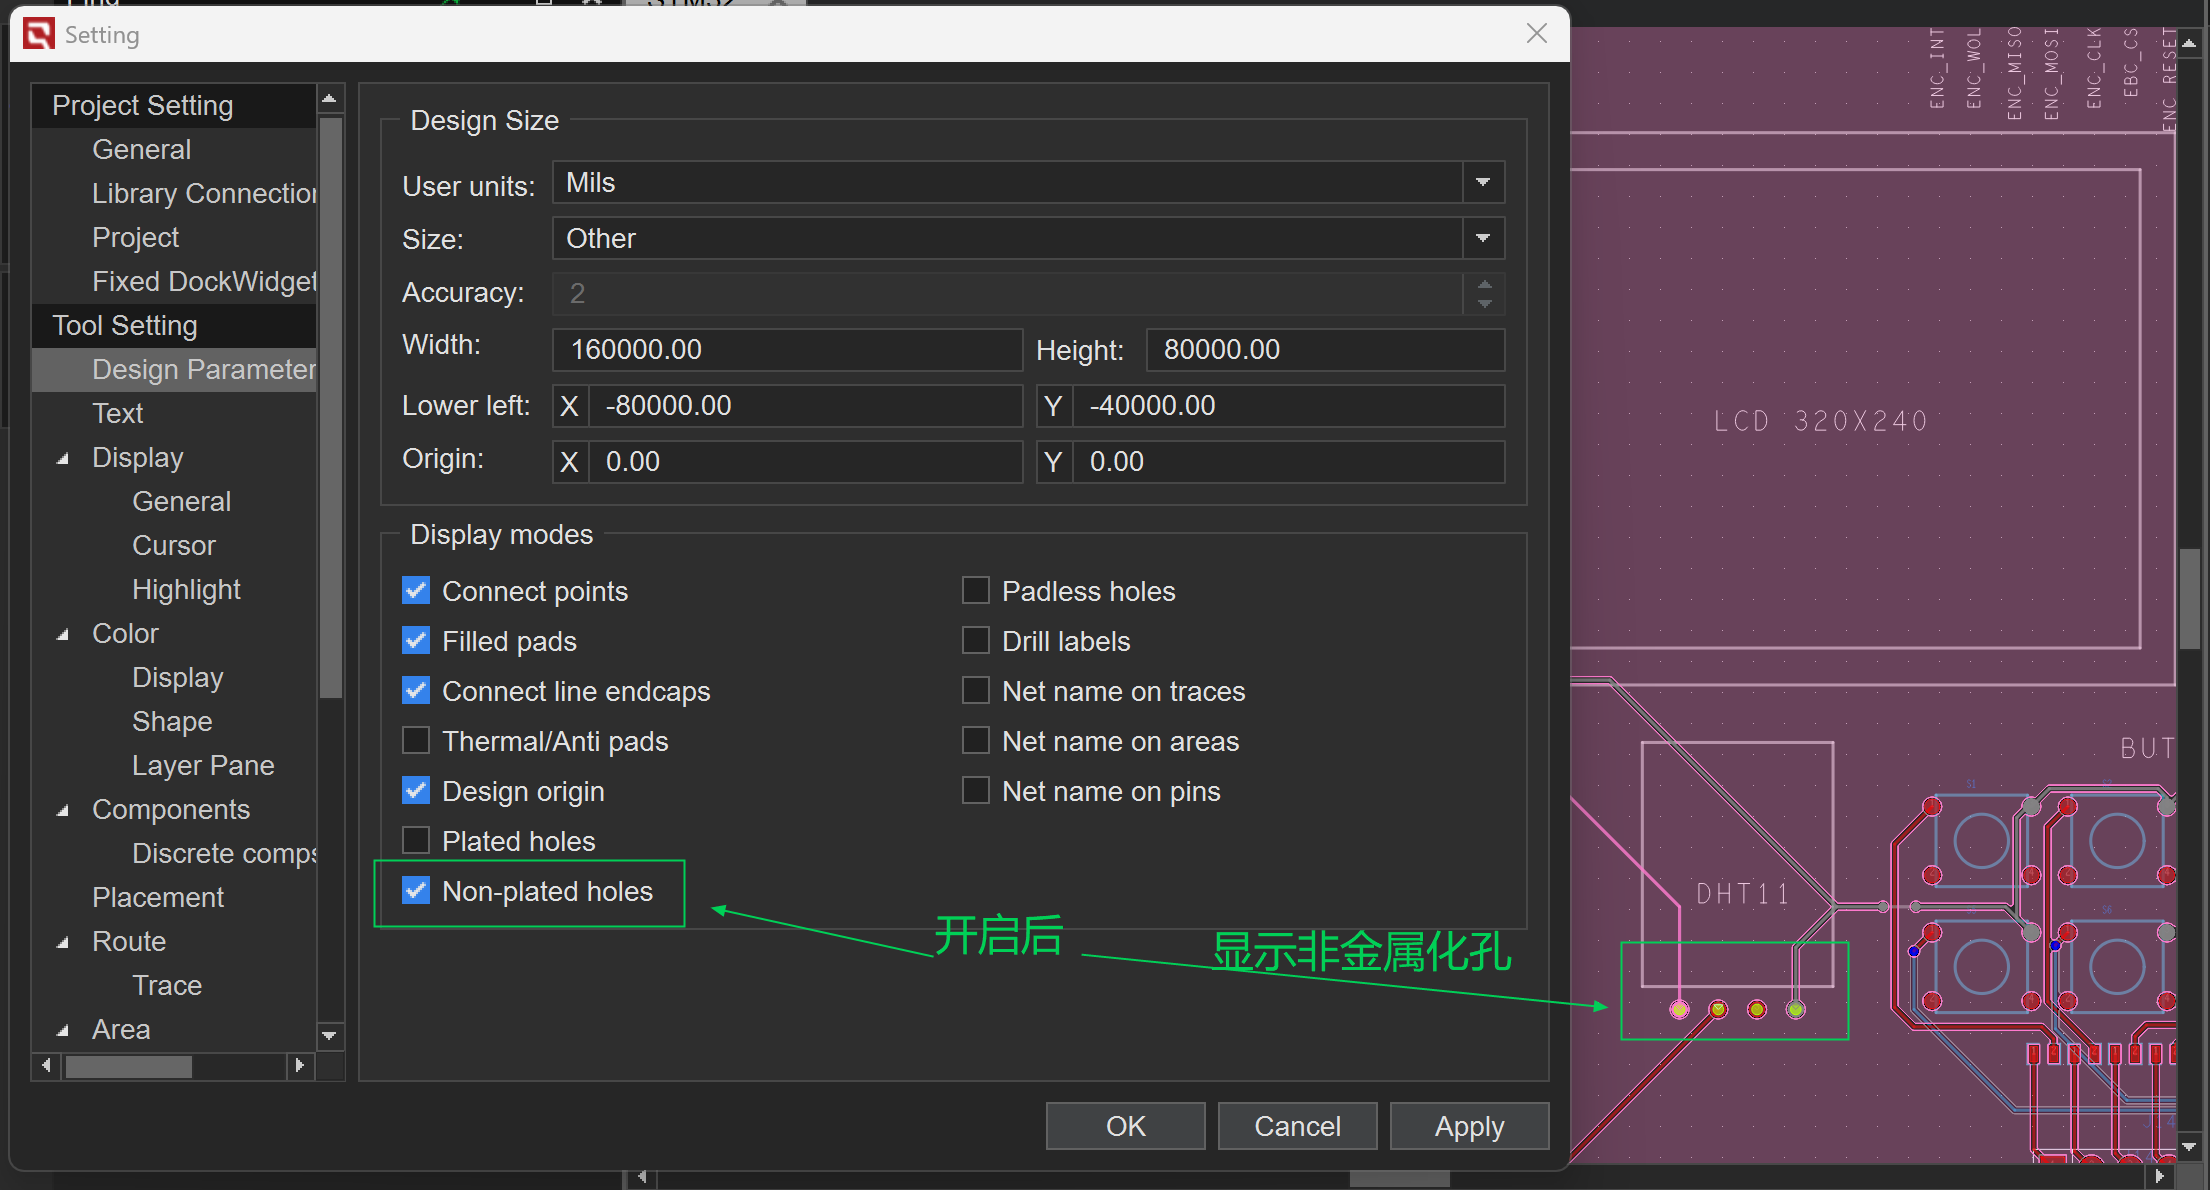Click tree horizontal scroll right arrow
Screen dimensions: 2210x1190
[299, 1066]
